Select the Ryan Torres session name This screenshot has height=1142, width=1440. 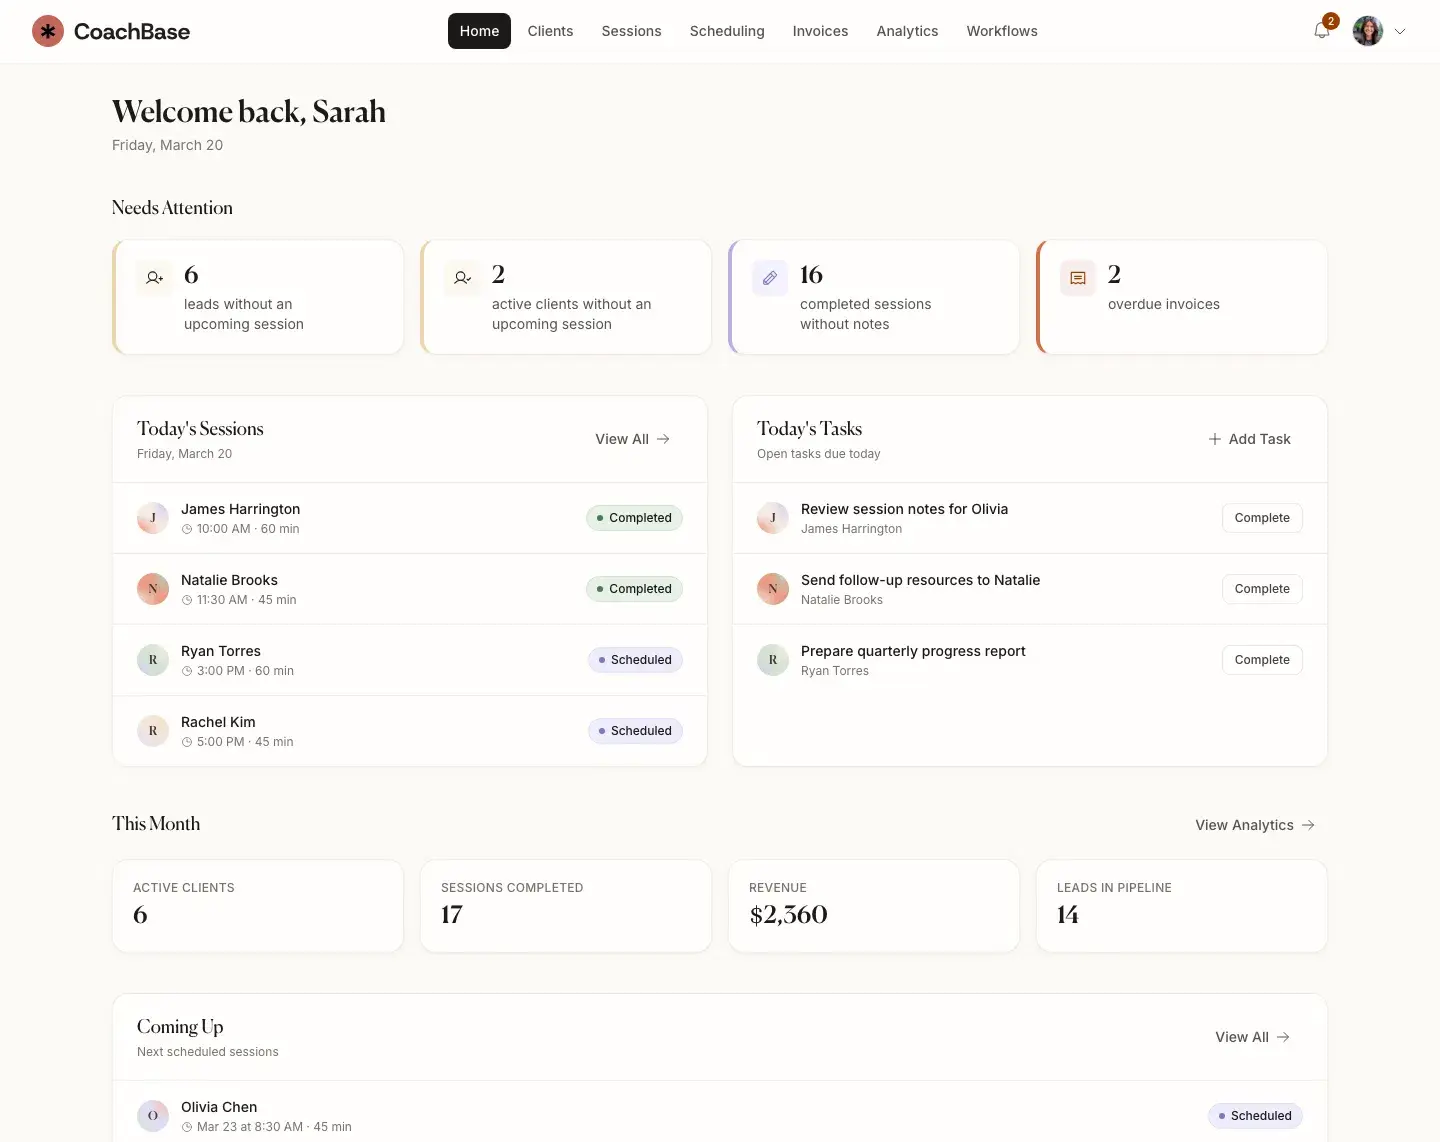tap(221, 651)
